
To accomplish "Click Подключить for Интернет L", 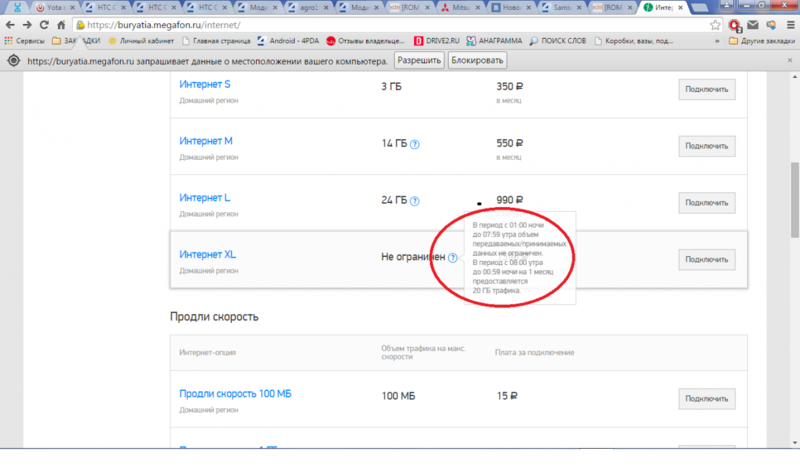I will [707, 203].
